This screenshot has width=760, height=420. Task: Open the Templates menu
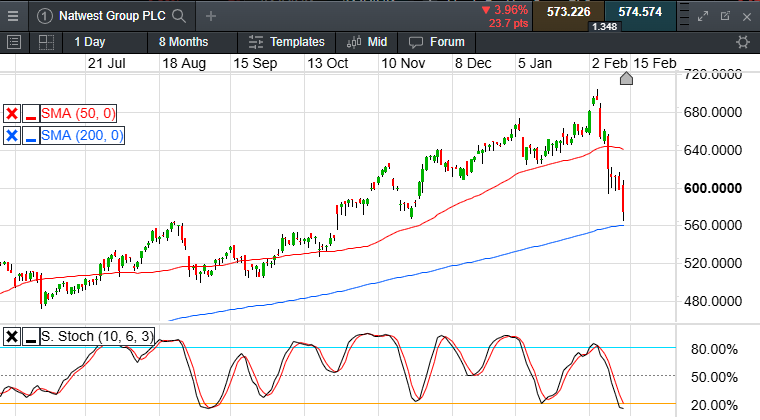point(286,42)
